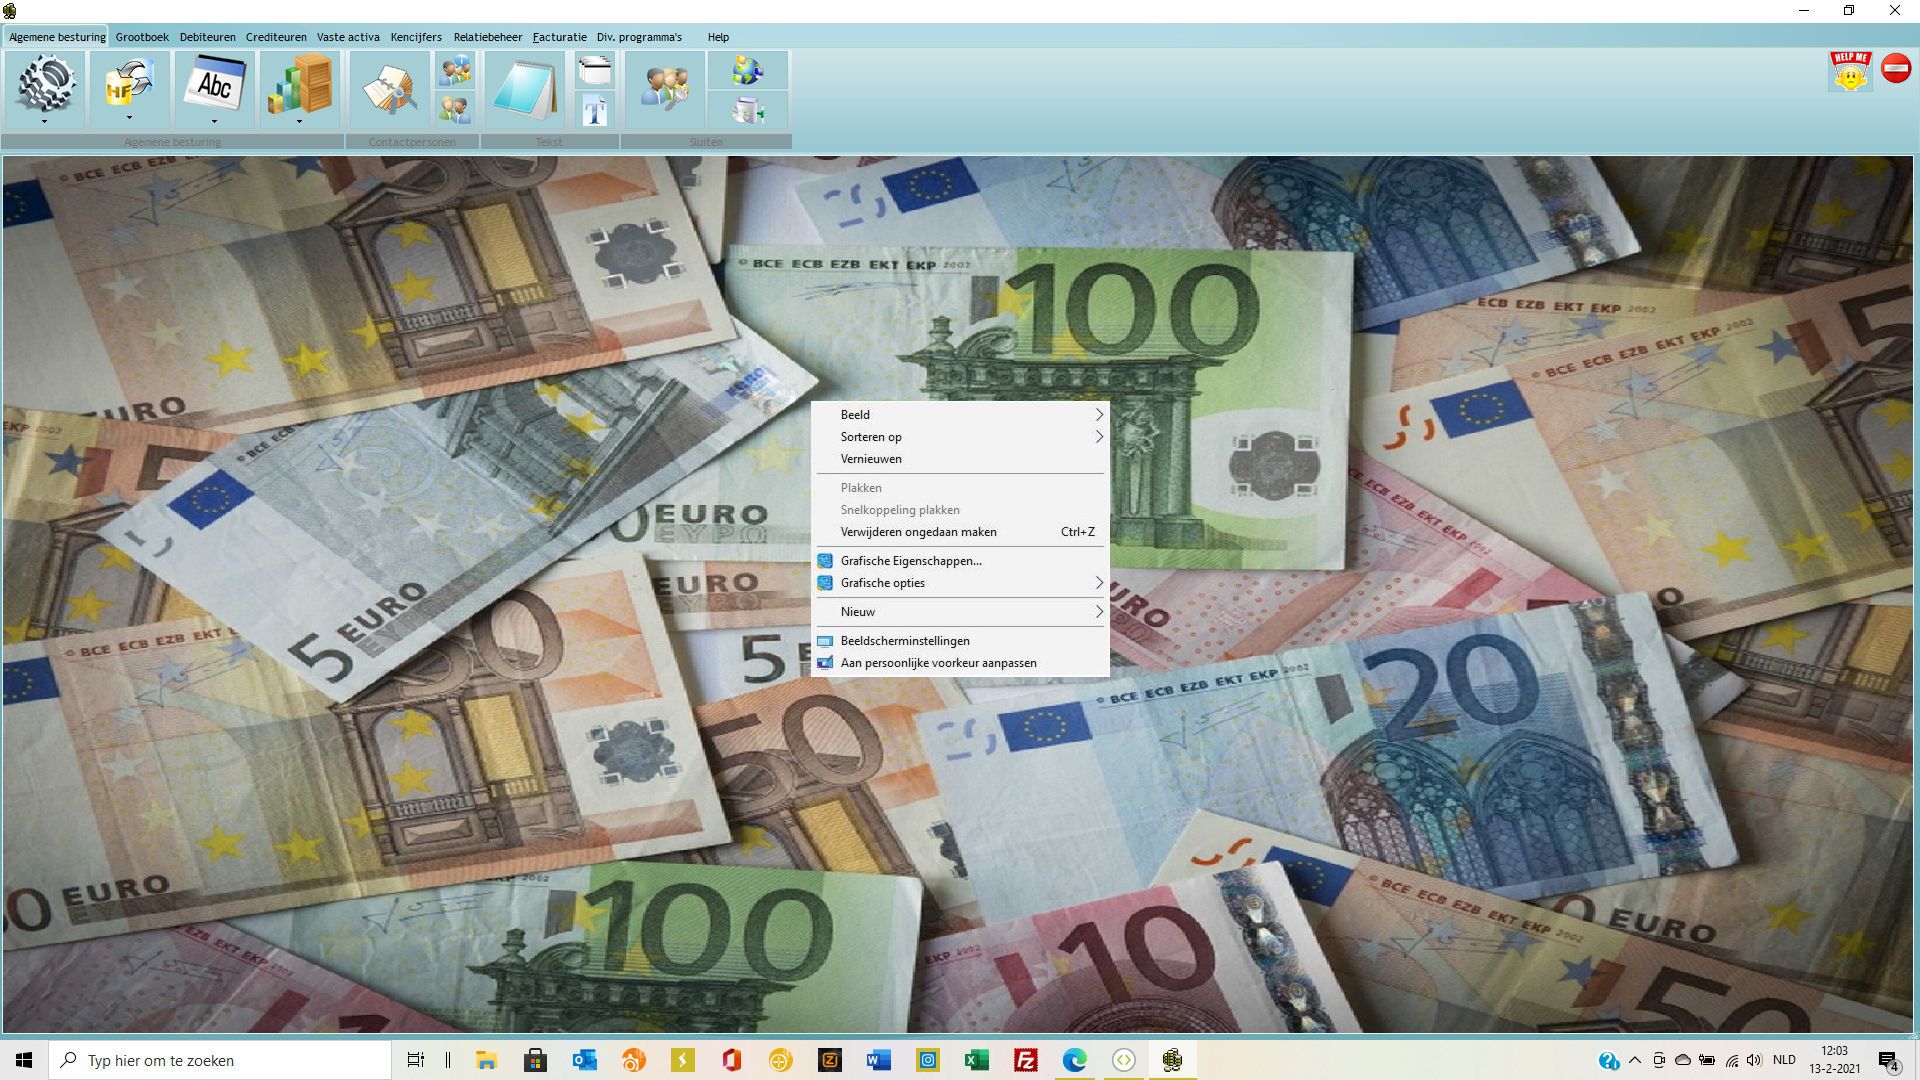Show hidden system tray icons
Screen dimensions: 1920x1080
(x=1635, y=1060)
